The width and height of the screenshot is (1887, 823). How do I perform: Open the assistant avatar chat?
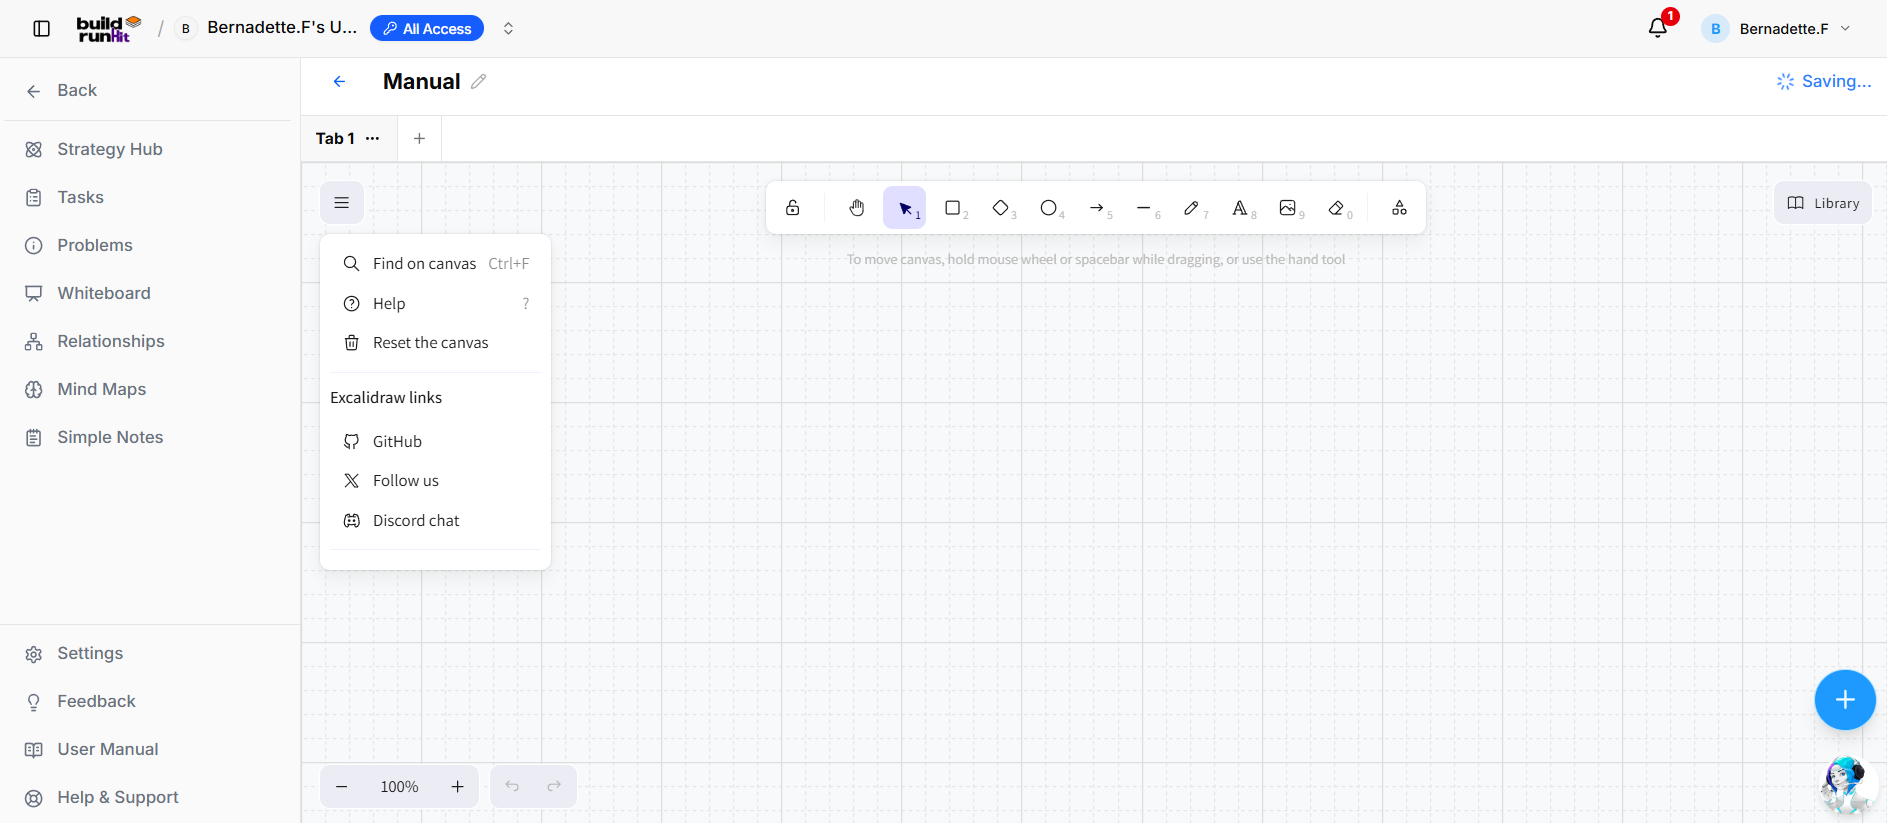(x=1846, y=785)
